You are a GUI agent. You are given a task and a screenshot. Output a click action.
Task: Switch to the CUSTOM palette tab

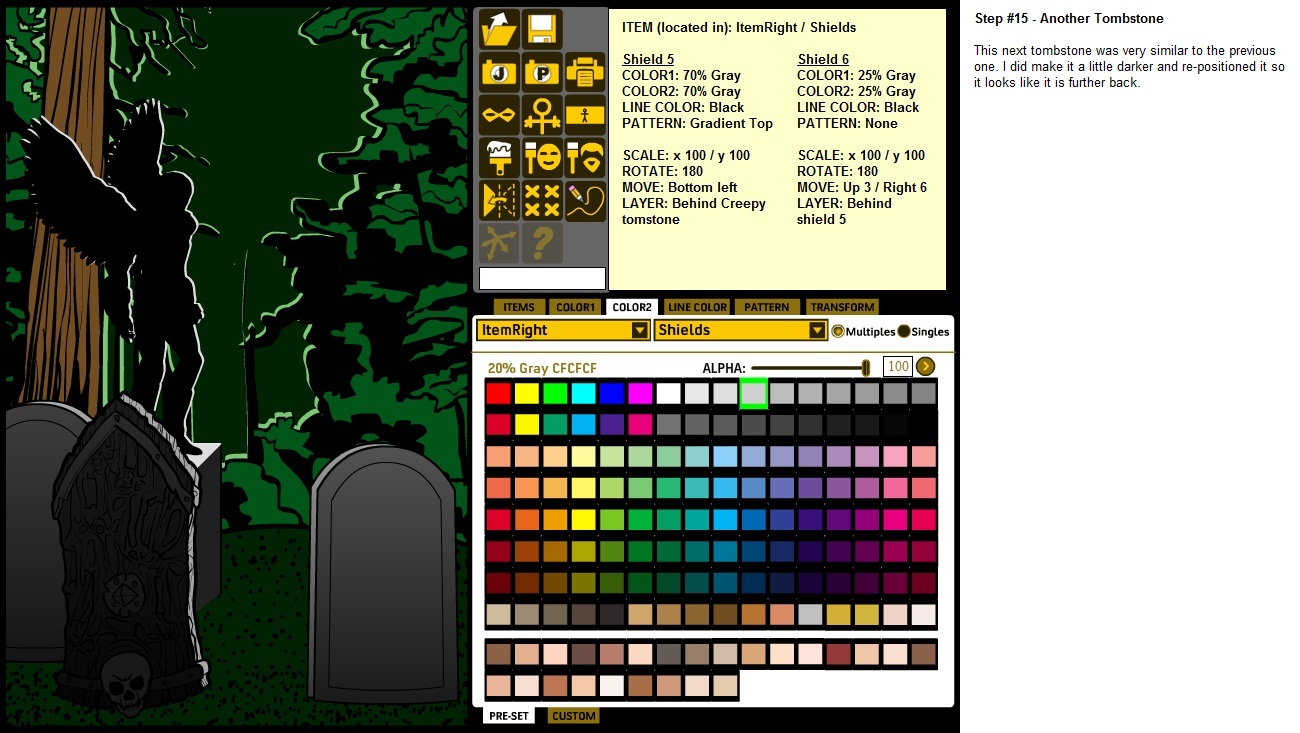[x=574, y=716]
